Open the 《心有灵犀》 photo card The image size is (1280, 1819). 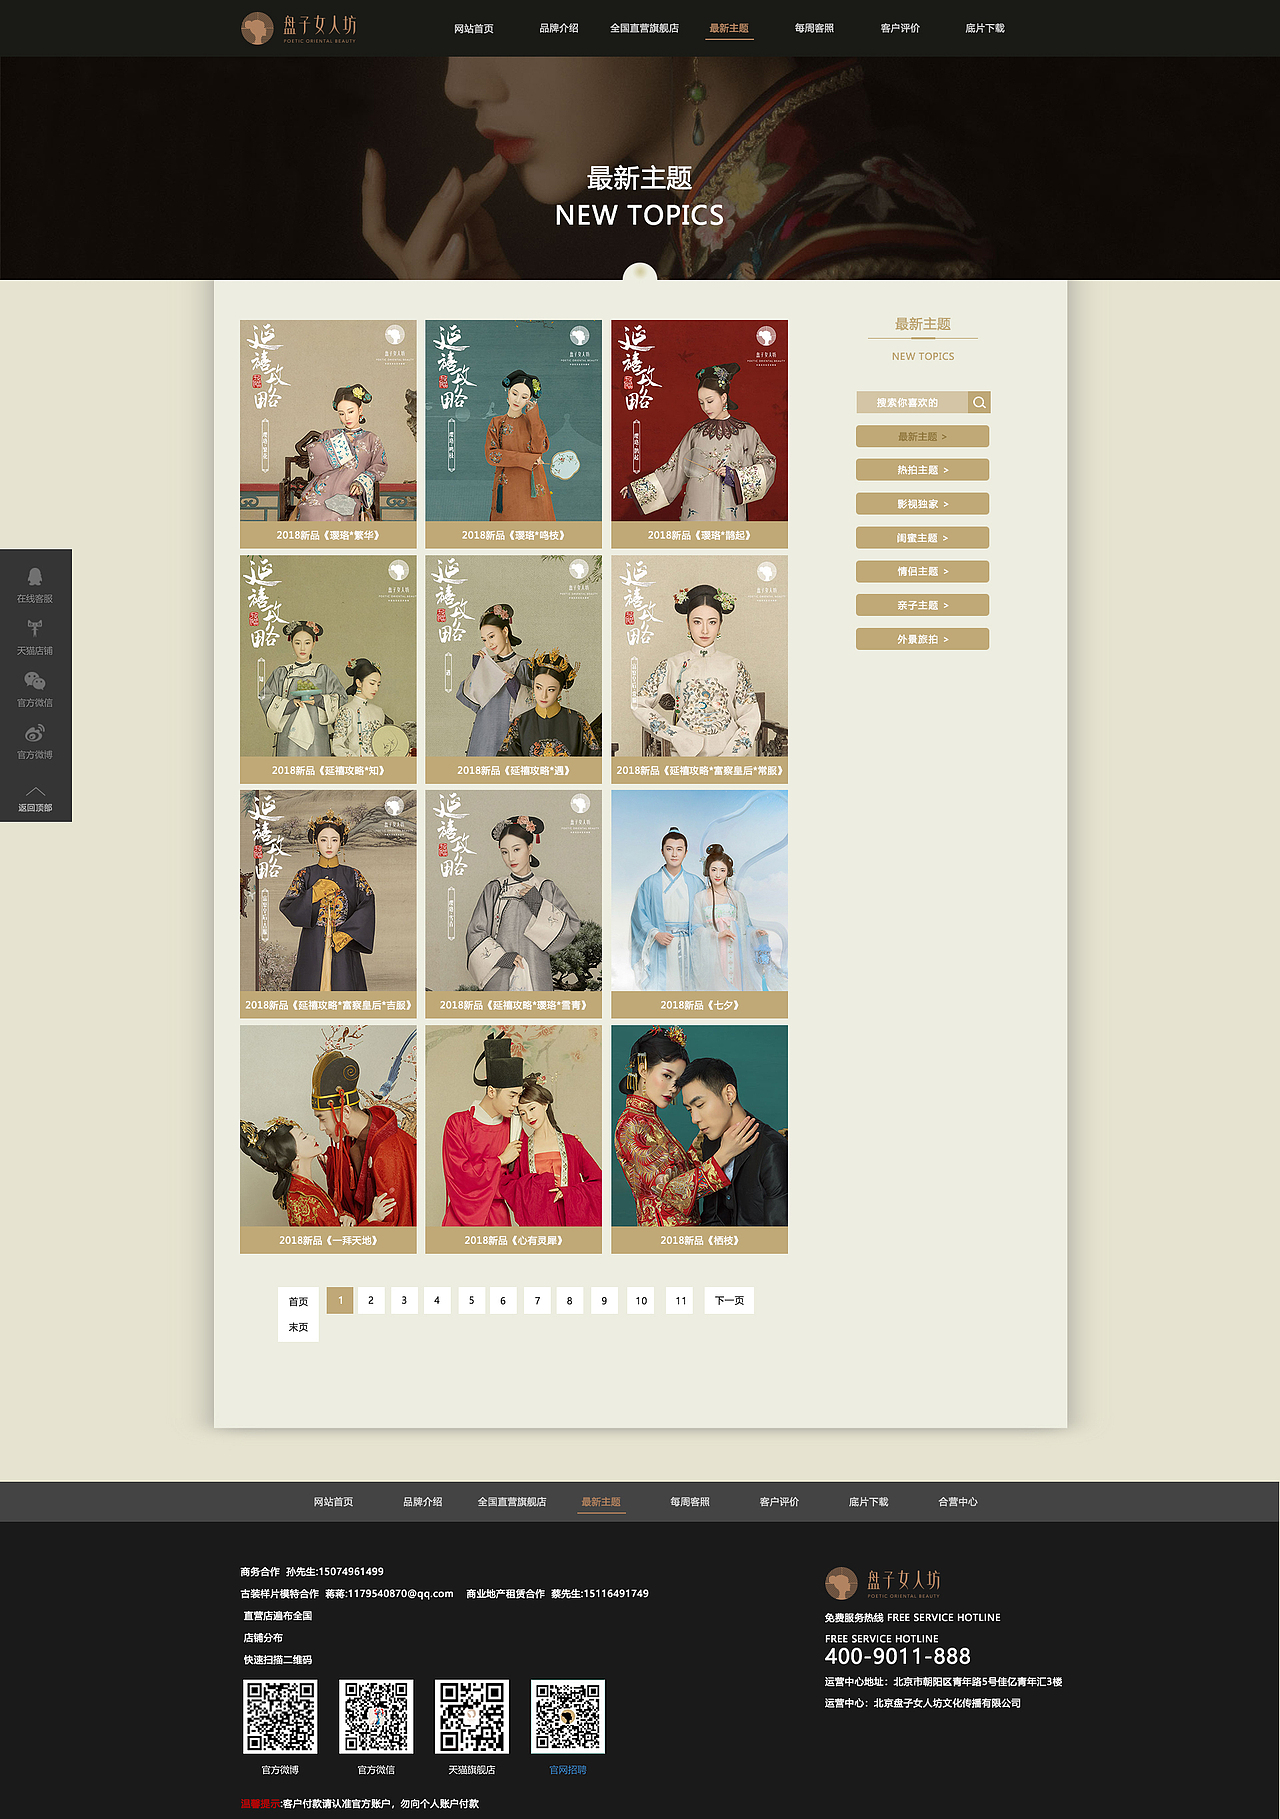(x=514, y=1139)
